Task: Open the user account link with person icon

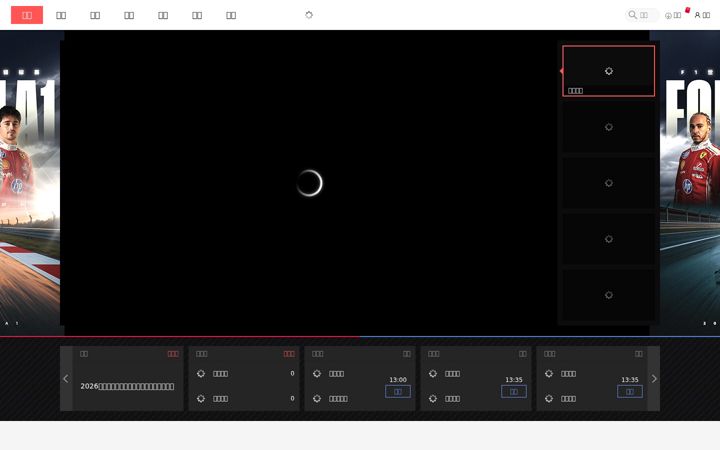Action: [702, 15]
